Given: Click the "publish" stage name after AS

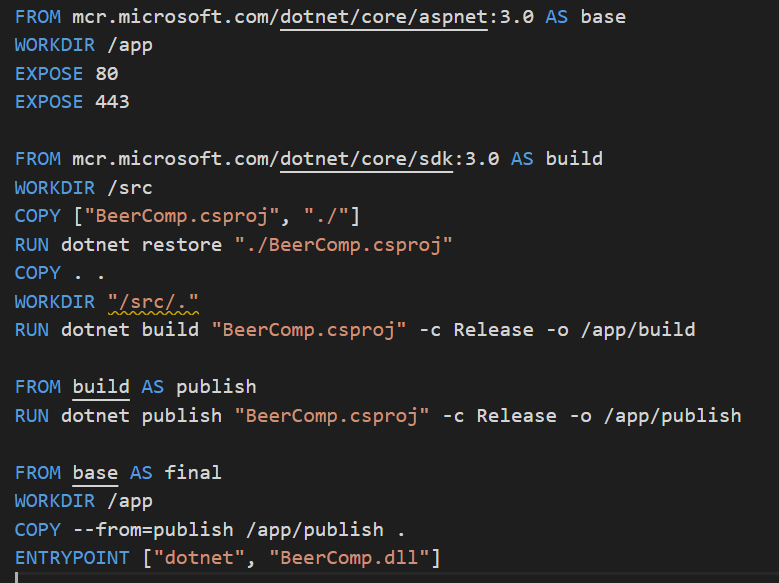Looking at the screenshot, I should coord(216,387).
